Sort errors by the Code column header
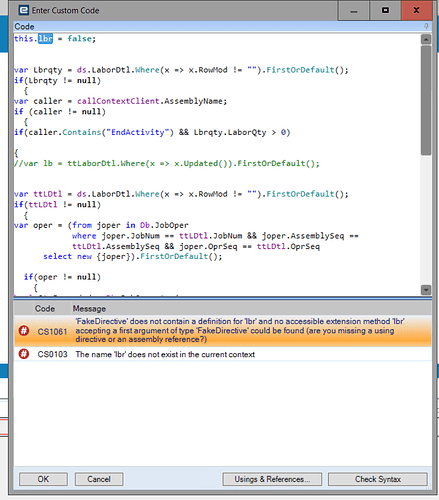Viewport: 439px width, 500px height. coord(45,309)
